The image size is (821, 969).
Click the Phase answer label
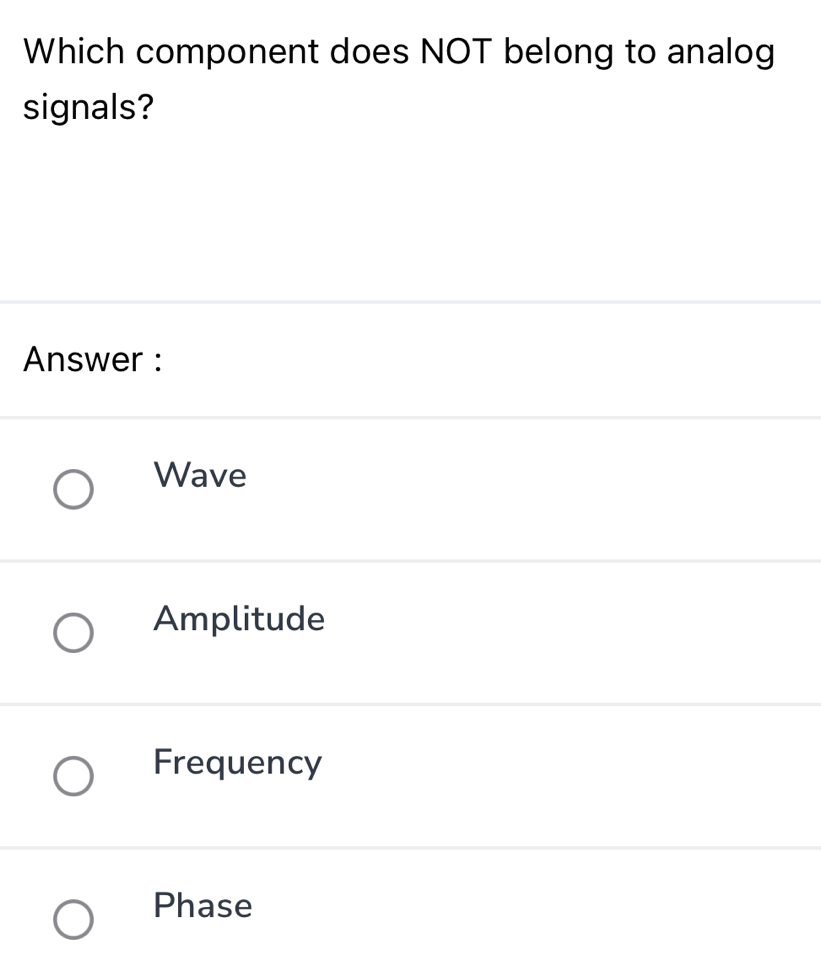coord(202,906)
